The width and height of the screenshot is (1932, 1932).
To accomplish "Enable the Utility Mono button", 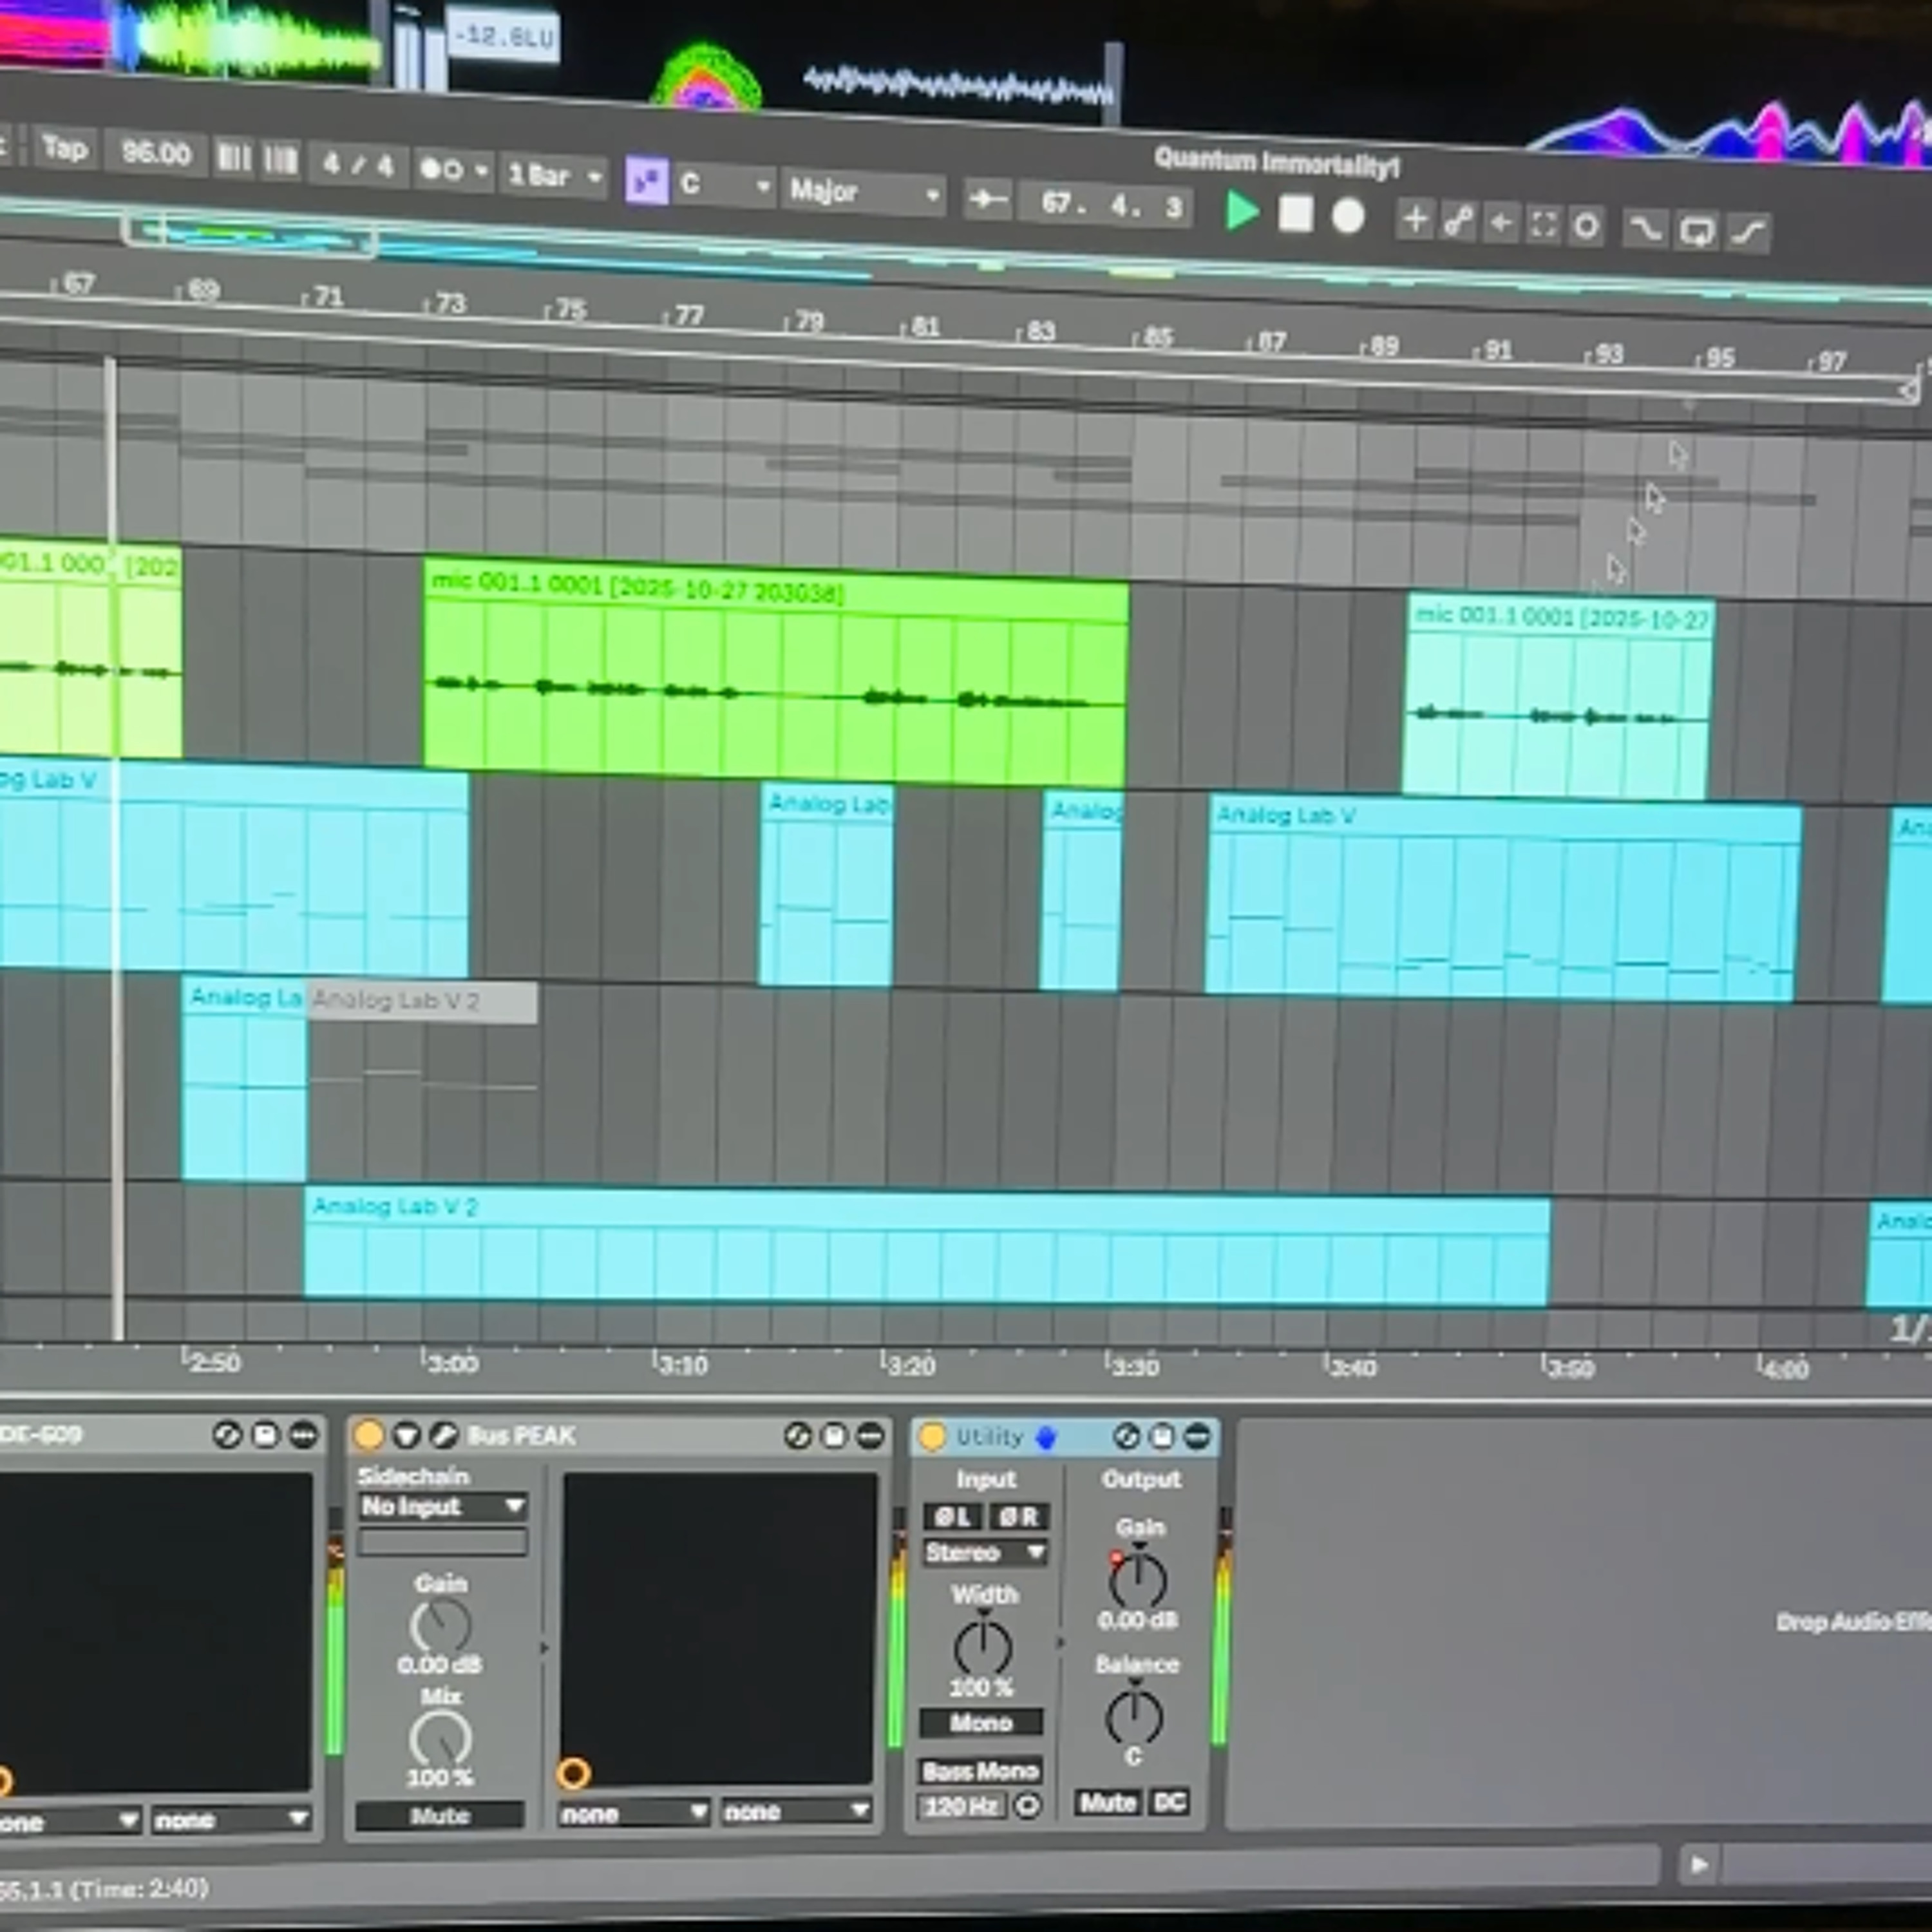I will pyautogui.click(x=981, y=1722).
